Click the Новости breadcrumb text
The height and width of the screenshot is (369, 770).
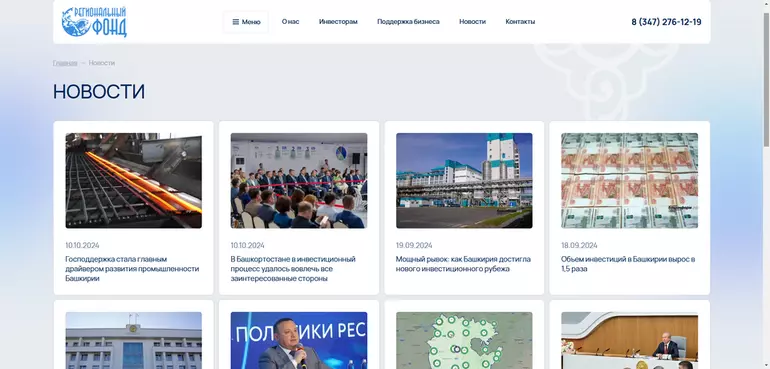[x=102, y=63]
